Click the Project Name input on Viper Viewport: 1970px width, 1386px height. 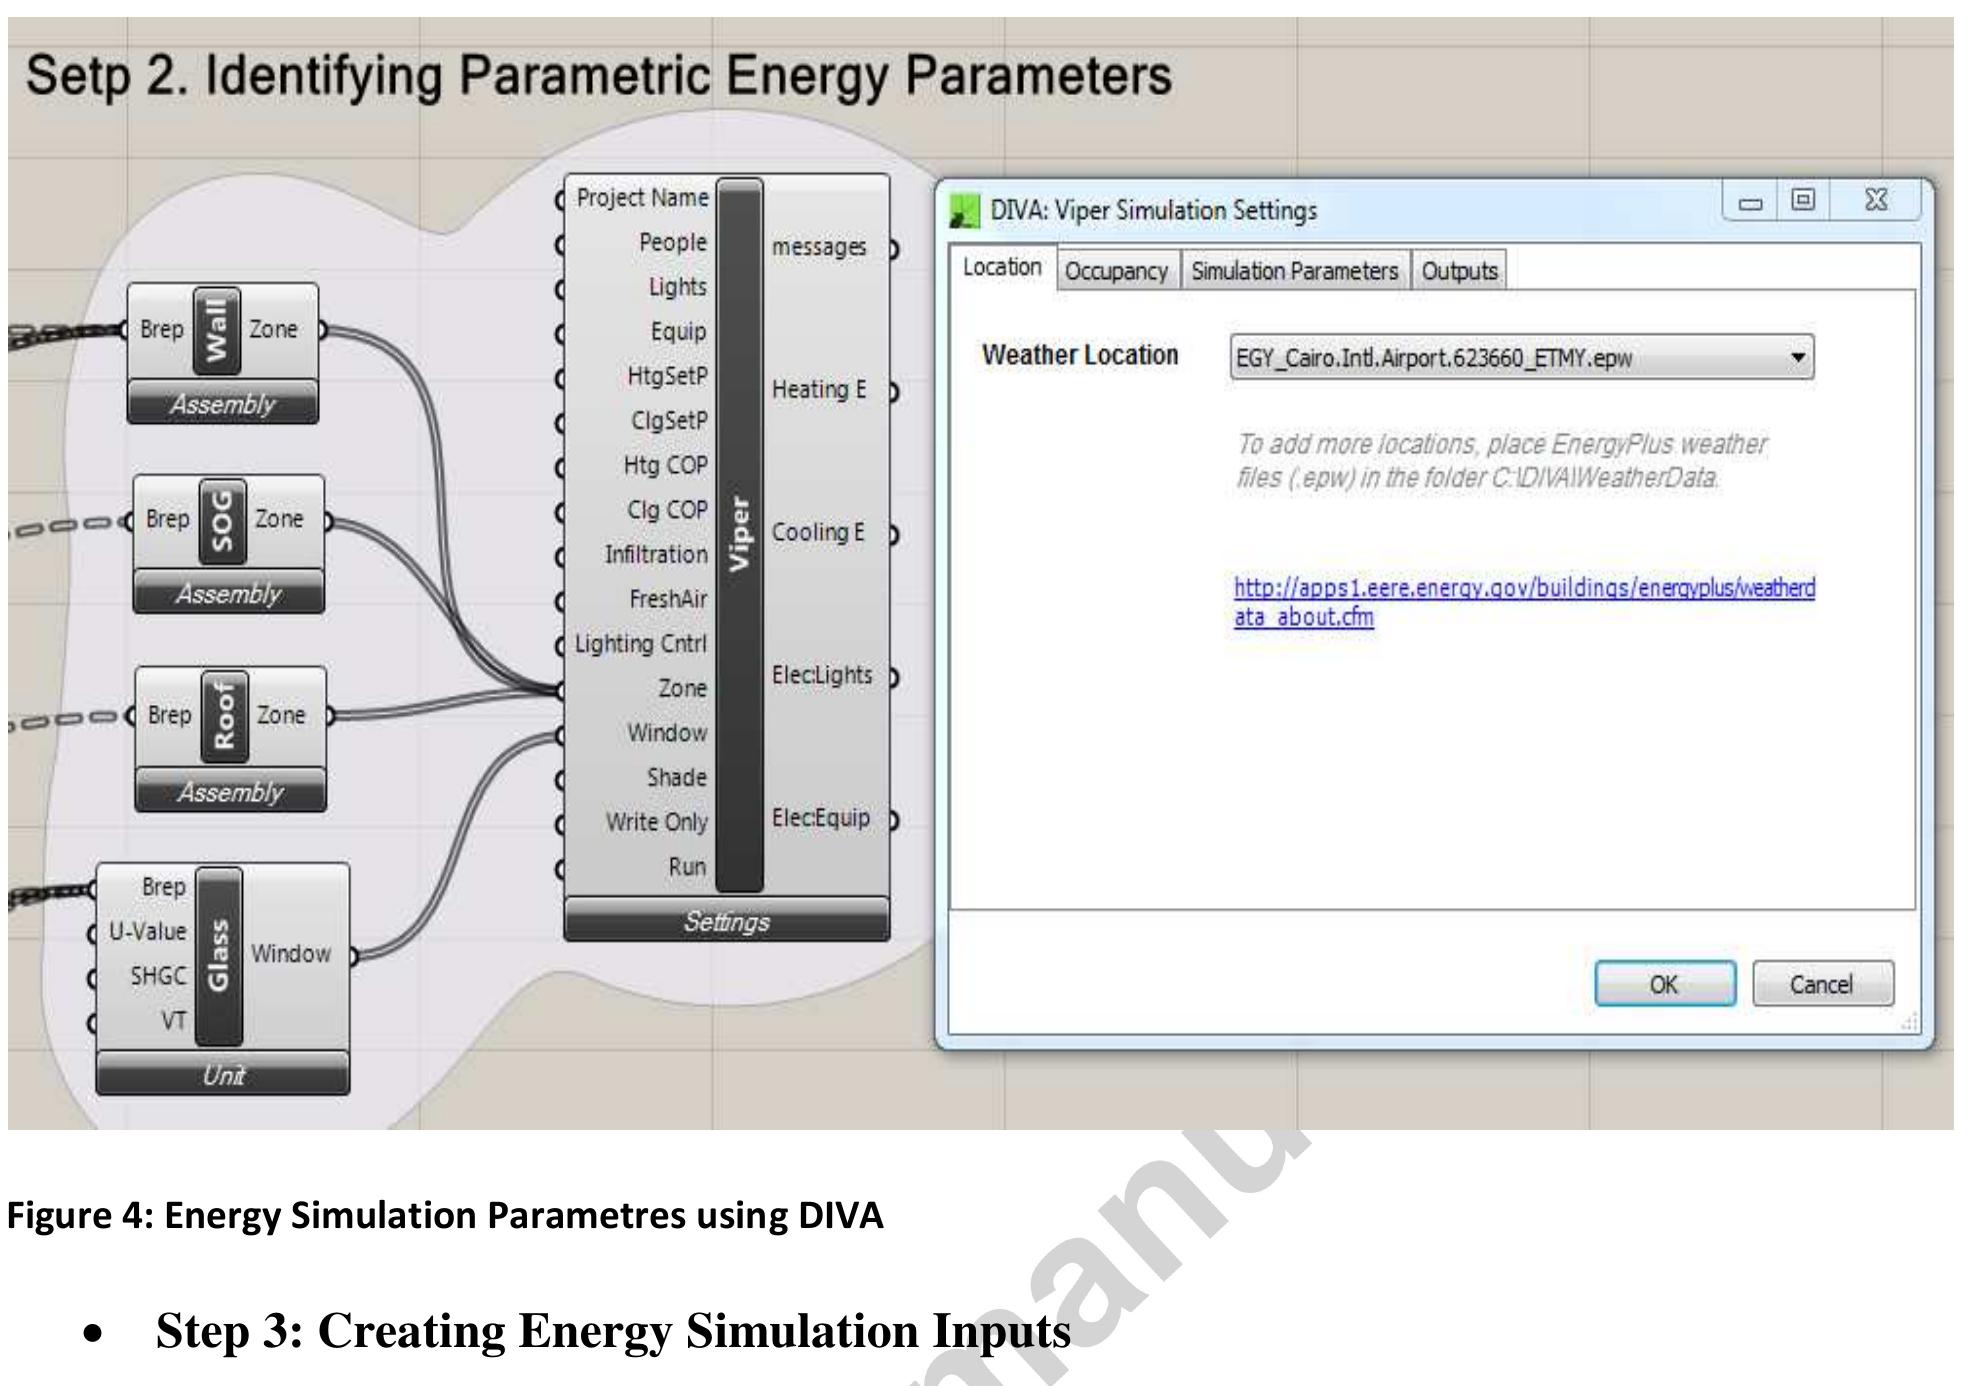tap(642, 198)
